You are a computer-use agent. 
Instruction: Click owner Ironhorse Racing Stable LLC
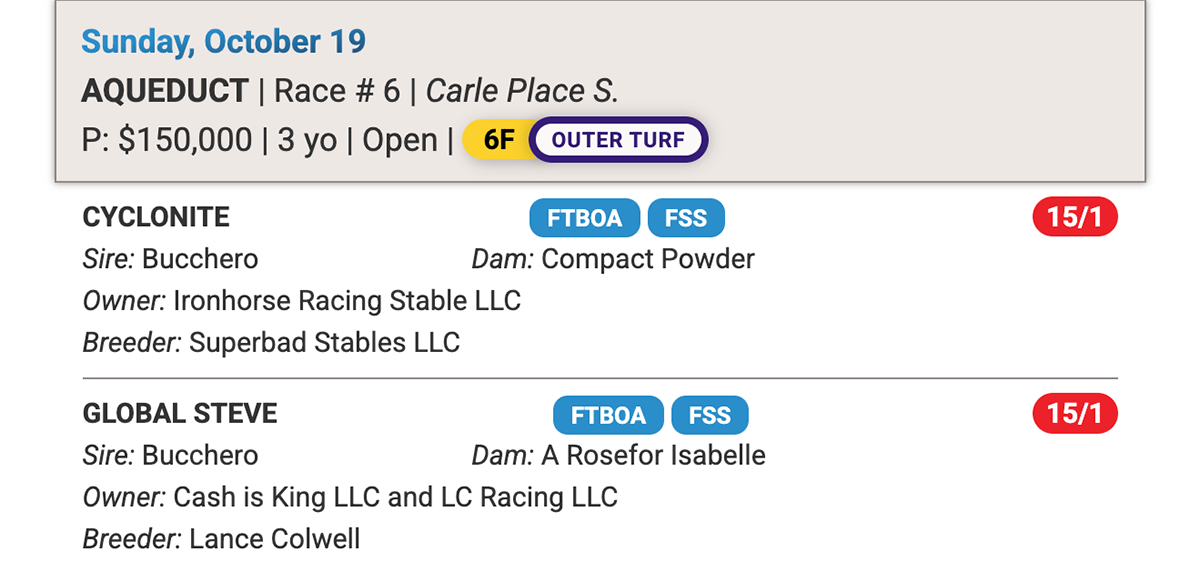347,301
